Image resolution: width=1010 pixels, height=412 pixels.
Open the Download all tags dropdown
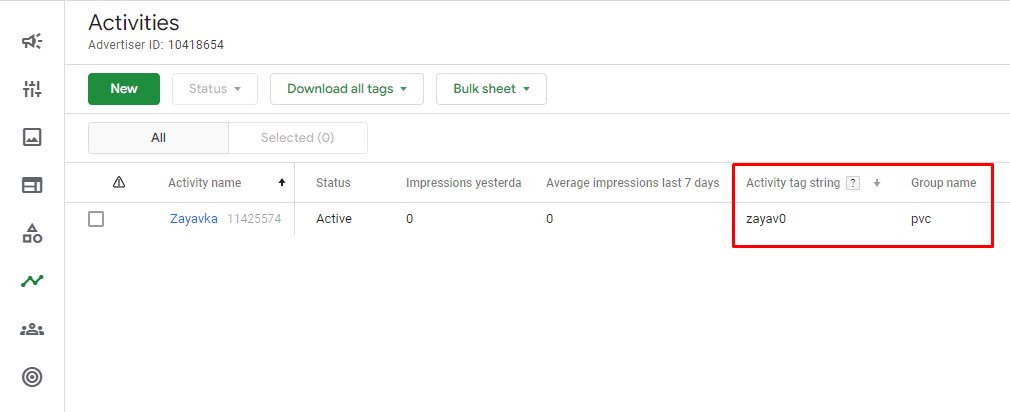(x=347, y=89)
